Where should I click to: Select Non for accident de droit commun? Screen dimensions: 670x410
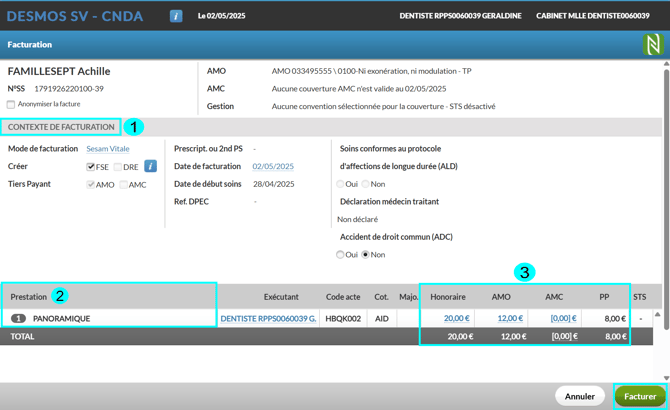(x=366, y=255)
